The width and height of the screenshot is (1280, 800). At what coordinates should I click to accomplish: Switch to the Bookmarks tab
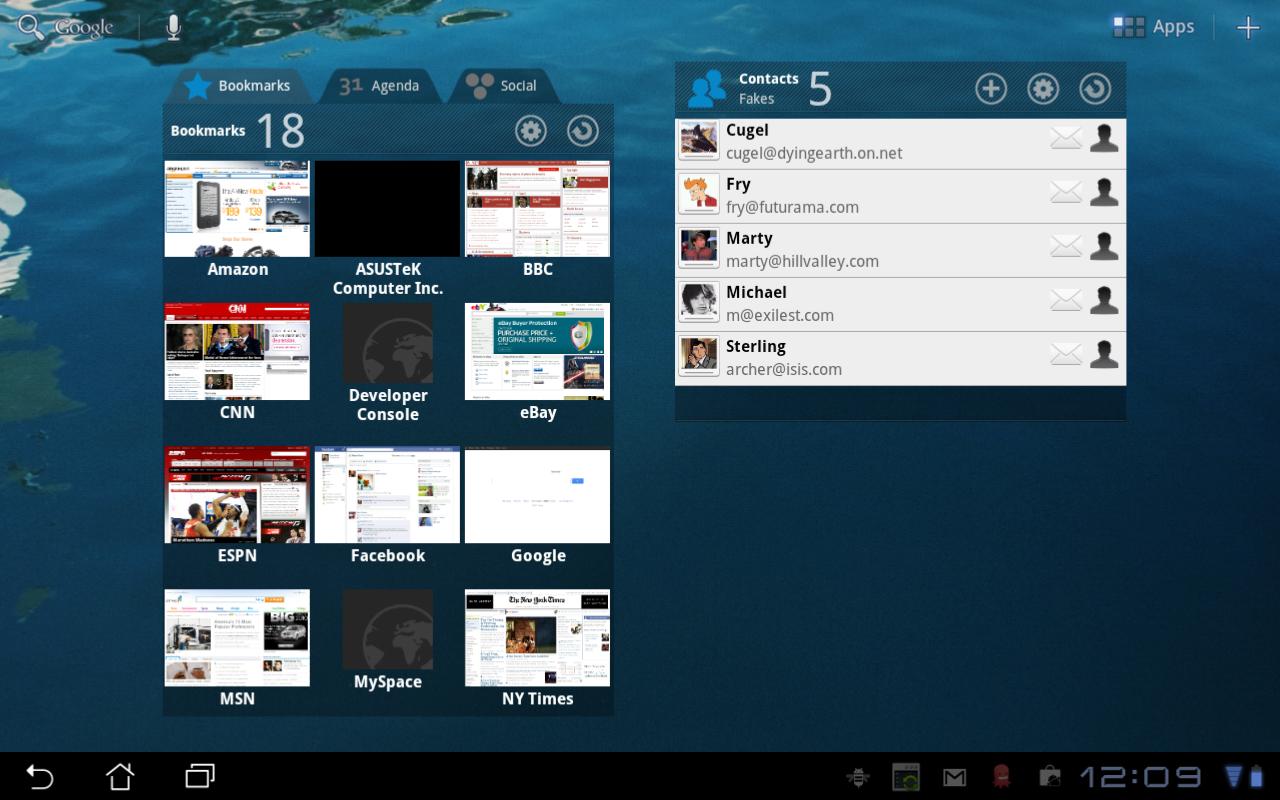pos(238,86)
